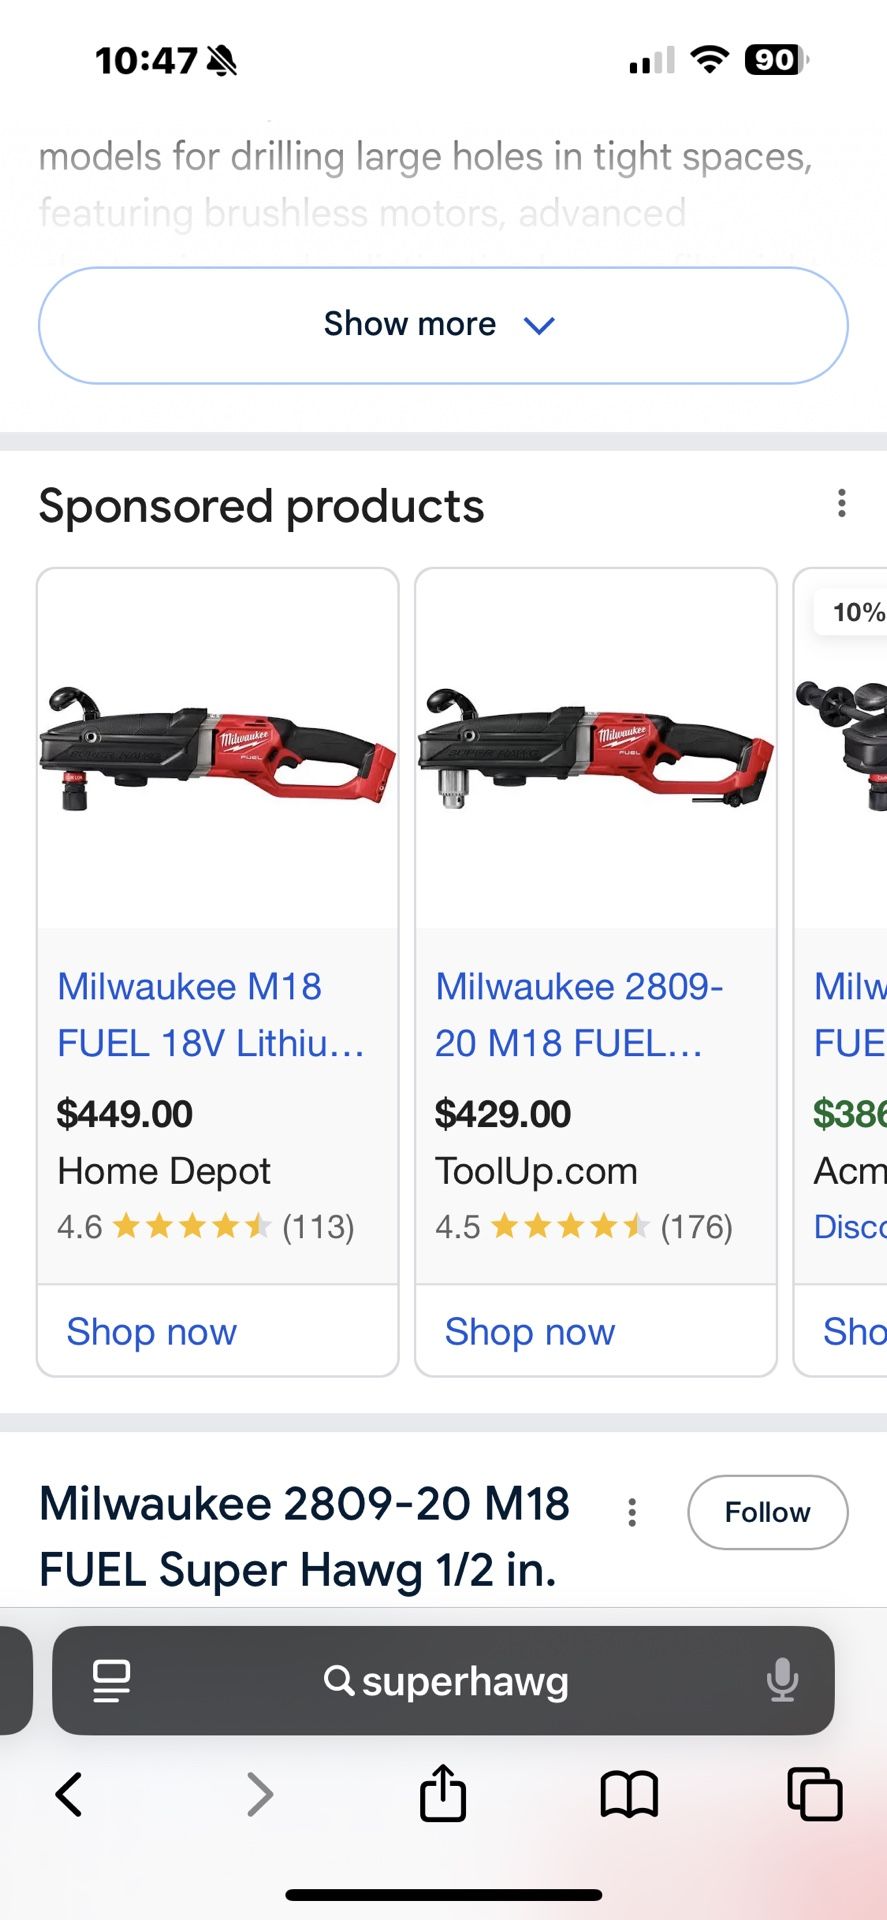Tap the Safari back arrow

coord(68,1794)
